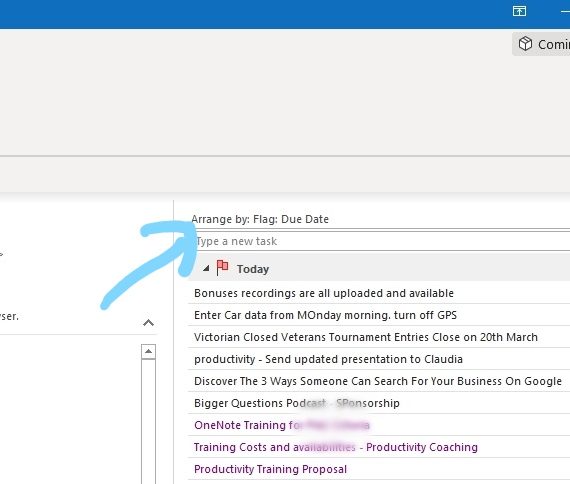570x484 pixels.
Task: Open Discover The 3 Ways task
Action: [x=379, y=381]
